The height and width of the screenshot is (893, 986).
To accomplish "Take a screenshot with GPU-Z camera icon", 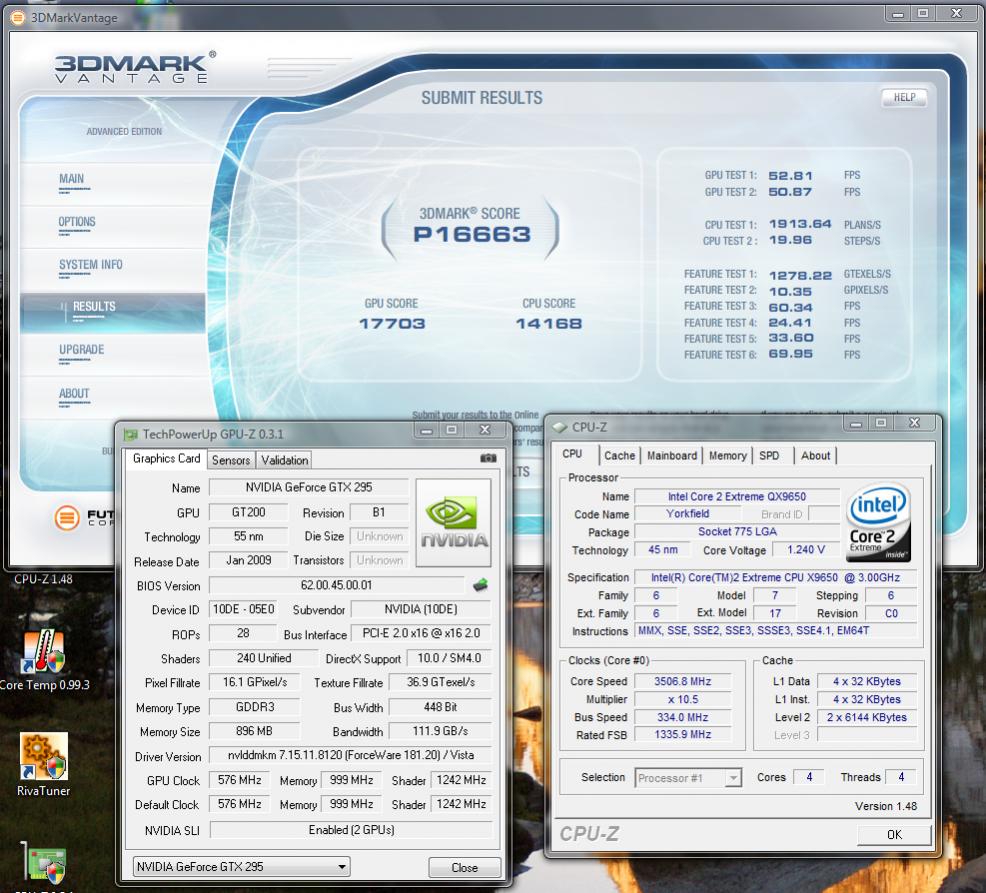I will tap(488, 458).
